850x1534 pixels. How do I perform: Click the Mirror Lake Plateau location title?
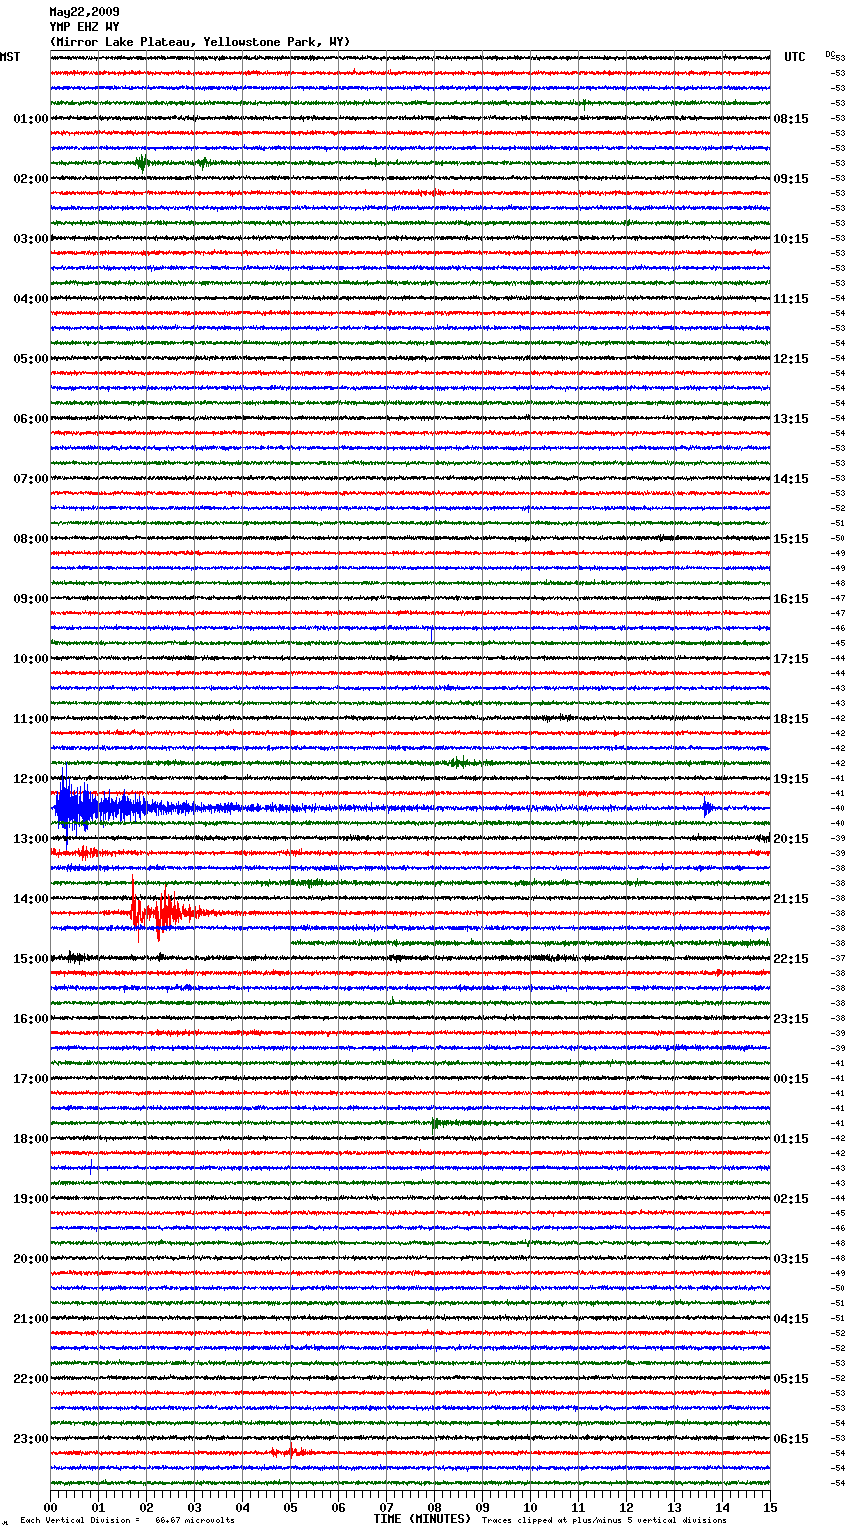(x=200, y=42)
